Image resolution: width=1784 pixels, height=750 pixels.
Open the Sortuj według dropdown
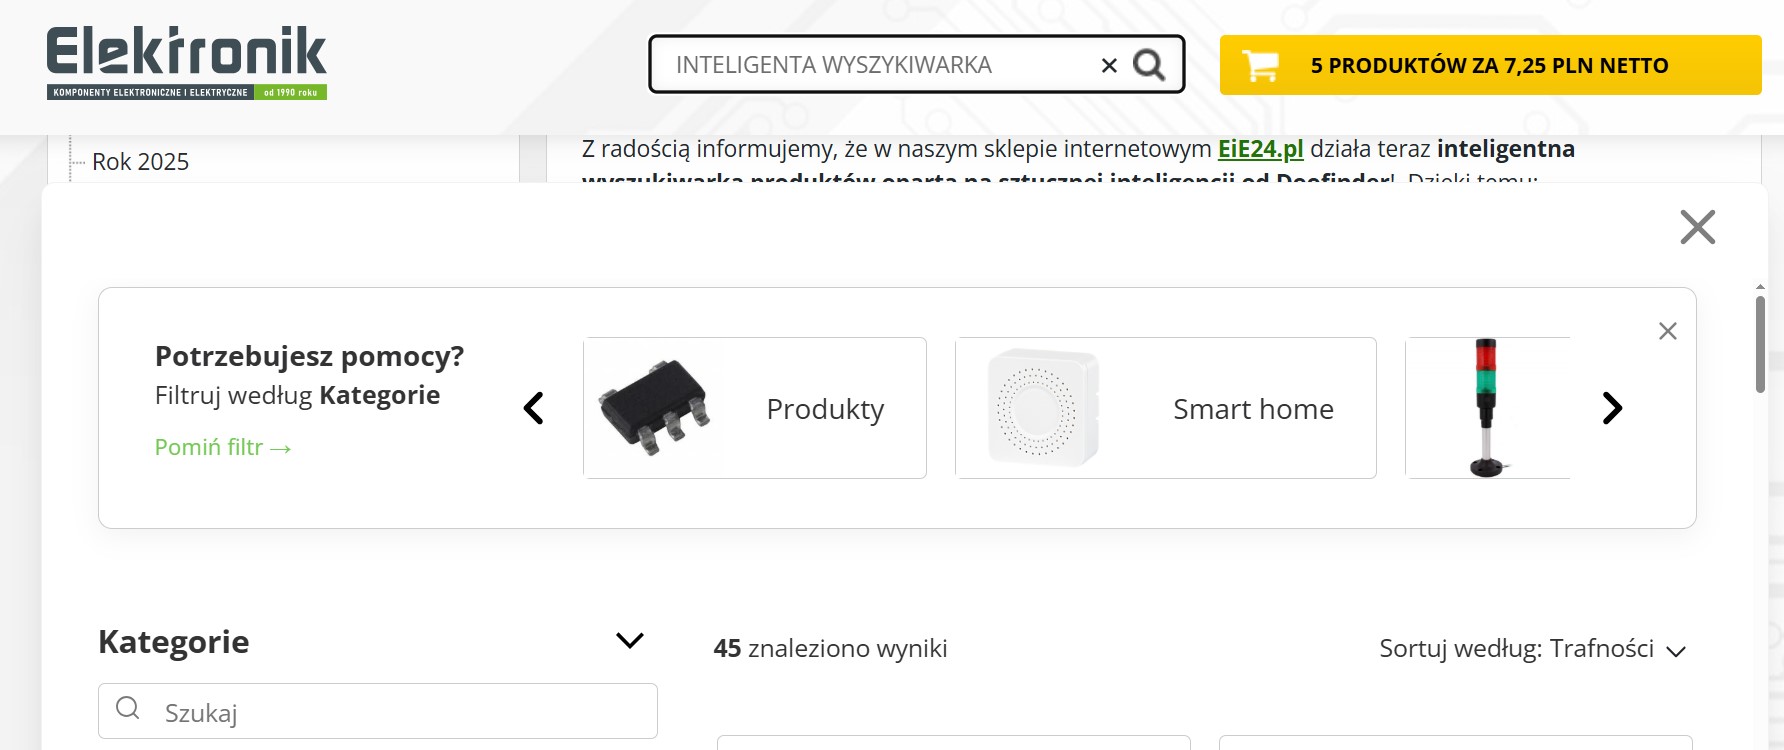(1532, 649)
